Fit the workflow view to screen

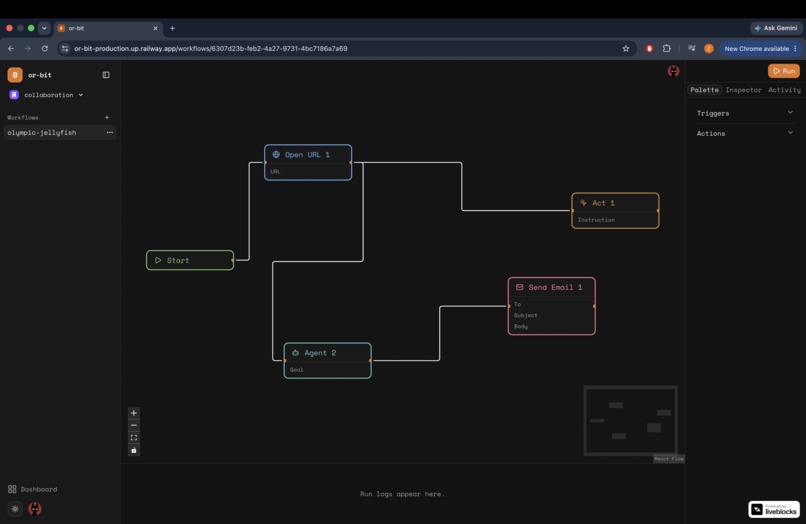point(134,438)
